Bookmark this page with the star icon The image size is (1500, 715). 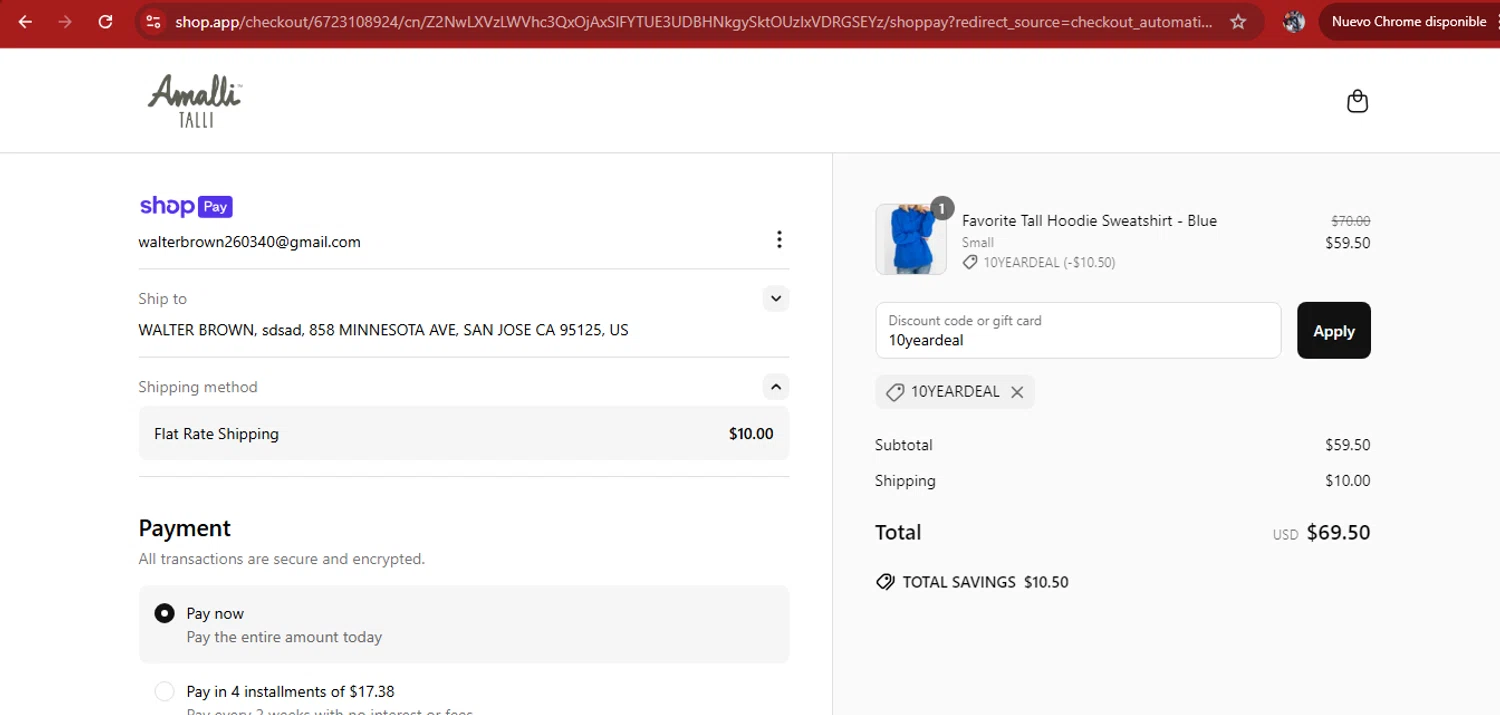tap(1238, 21)
